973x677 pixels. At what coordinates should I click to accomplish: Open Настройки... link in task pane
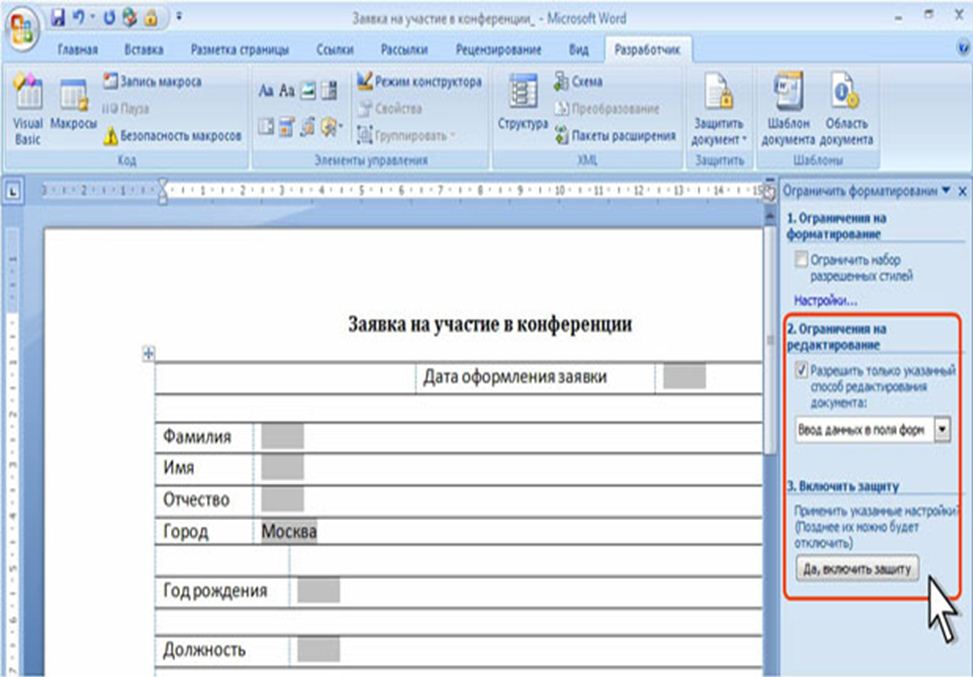(825, 301)
